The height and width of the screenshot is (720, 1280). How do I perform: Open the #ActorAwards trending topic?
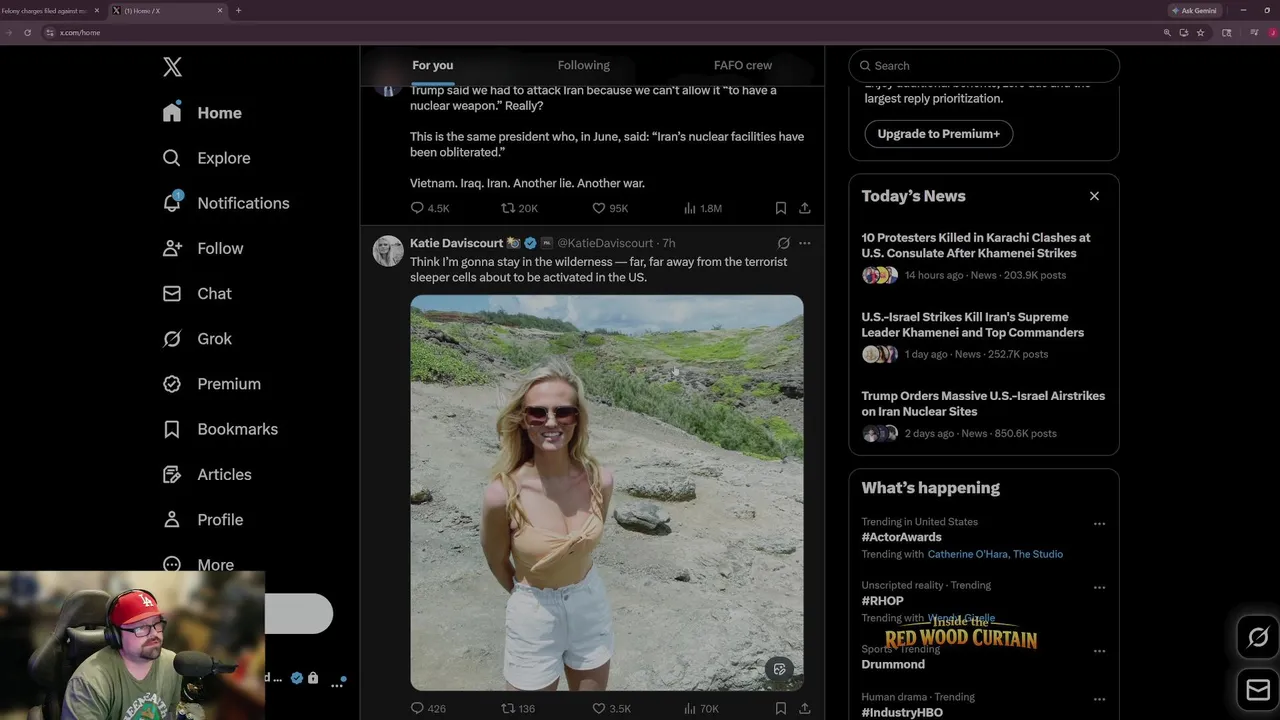click(x=901, y=537)
